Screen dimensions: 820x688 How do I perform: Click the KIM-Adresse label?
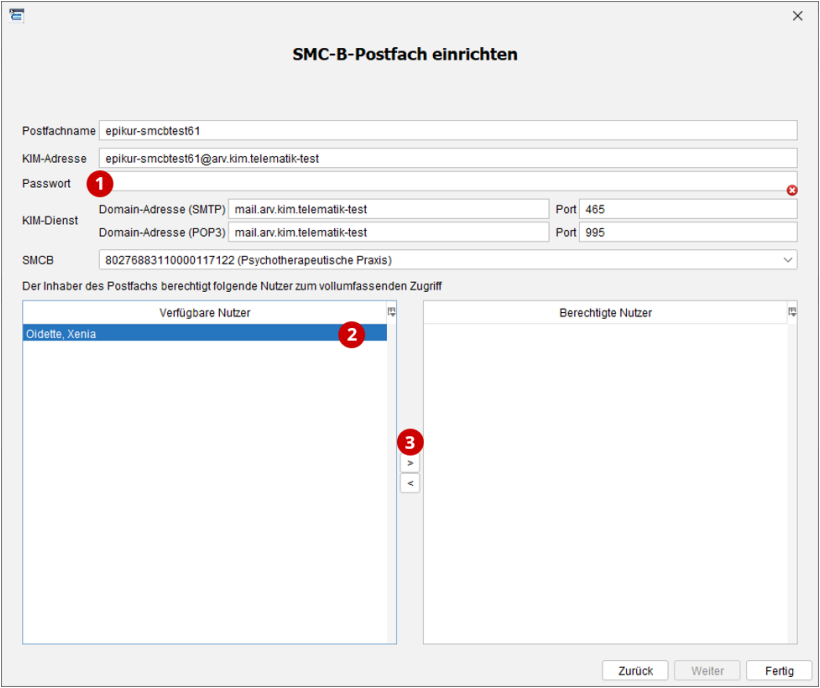pos(54,158)
